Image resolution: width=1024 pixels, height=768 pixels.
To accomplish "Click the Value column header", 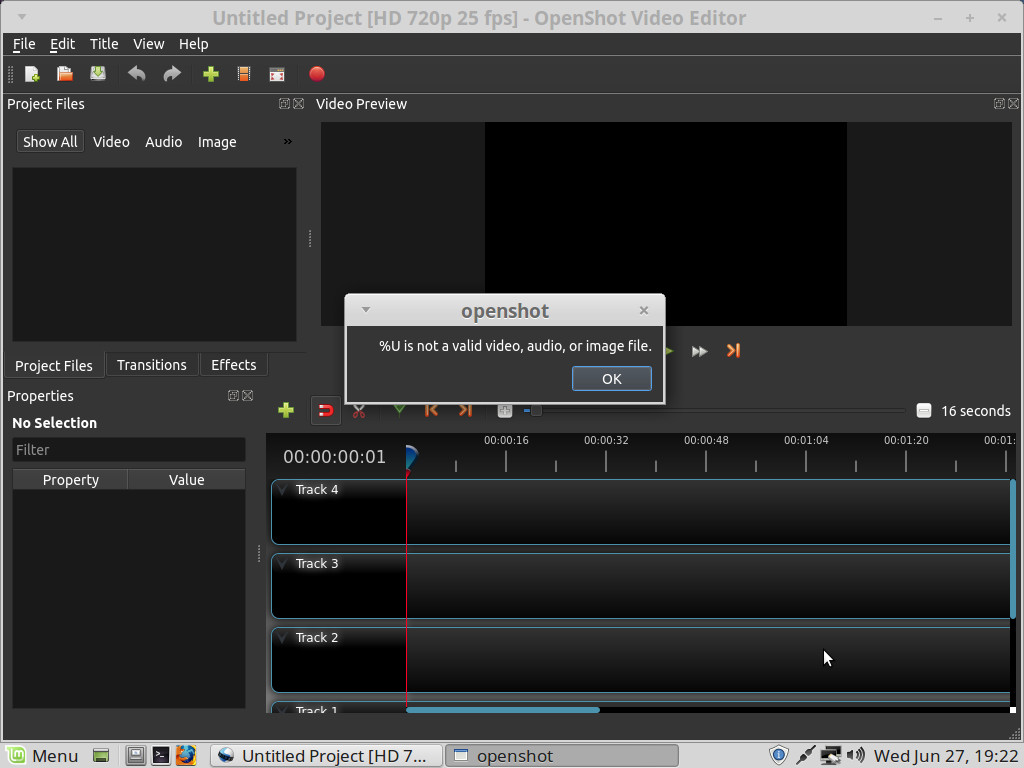I will (187, 480).
